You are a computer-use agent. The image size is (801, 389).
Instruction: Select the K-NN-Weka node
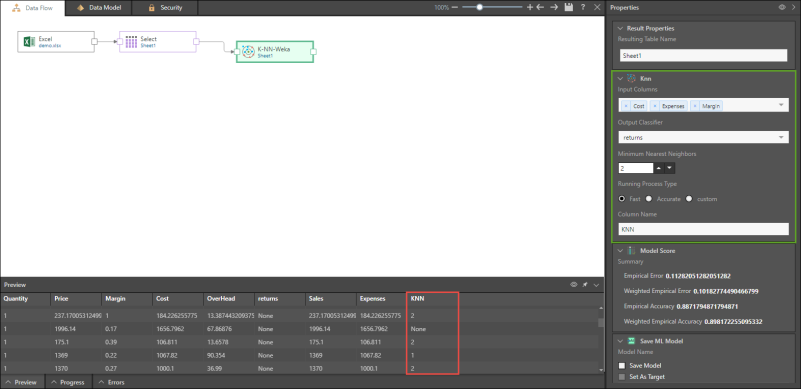coord(275,52)
